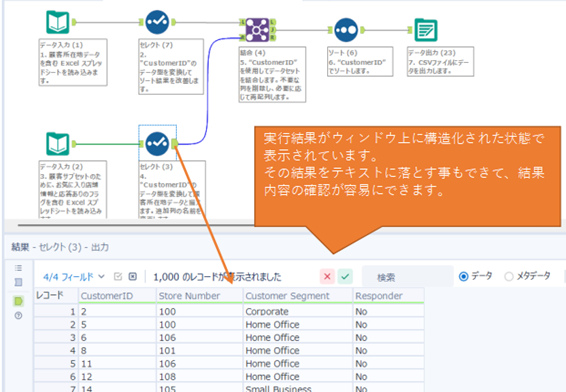Image resolution: width=566 pixels, height=392 pixels.
Task: Click the green output anchor in results sidebar
Action: (18, 301)
